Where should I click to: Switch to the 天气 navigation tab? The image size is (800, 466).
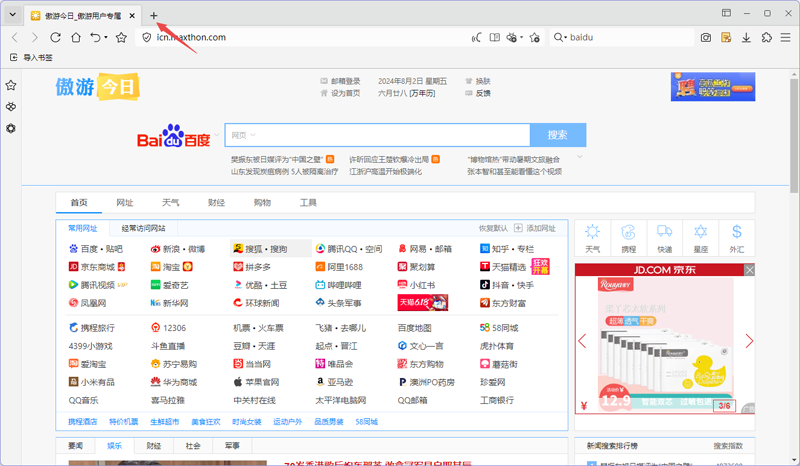point(171,202)
